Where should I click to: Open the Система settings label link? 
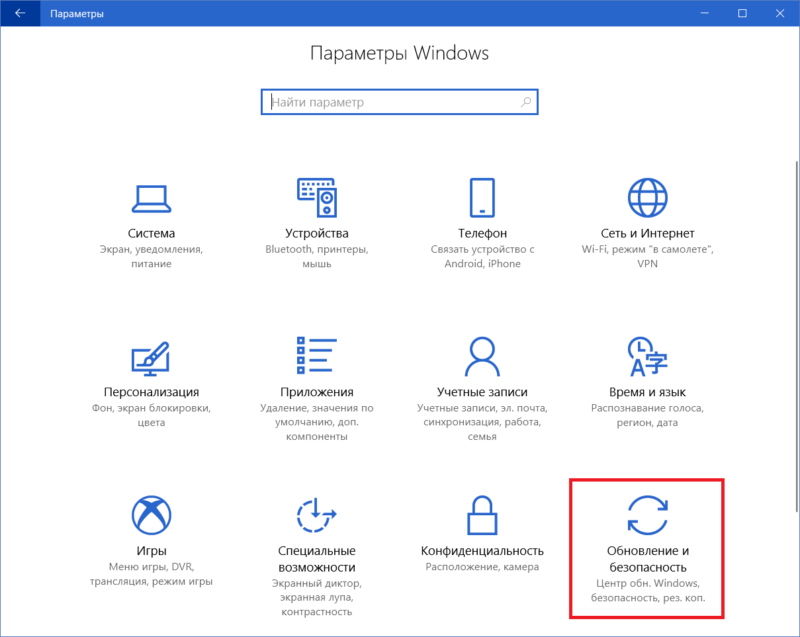click(x=151, y=233)
